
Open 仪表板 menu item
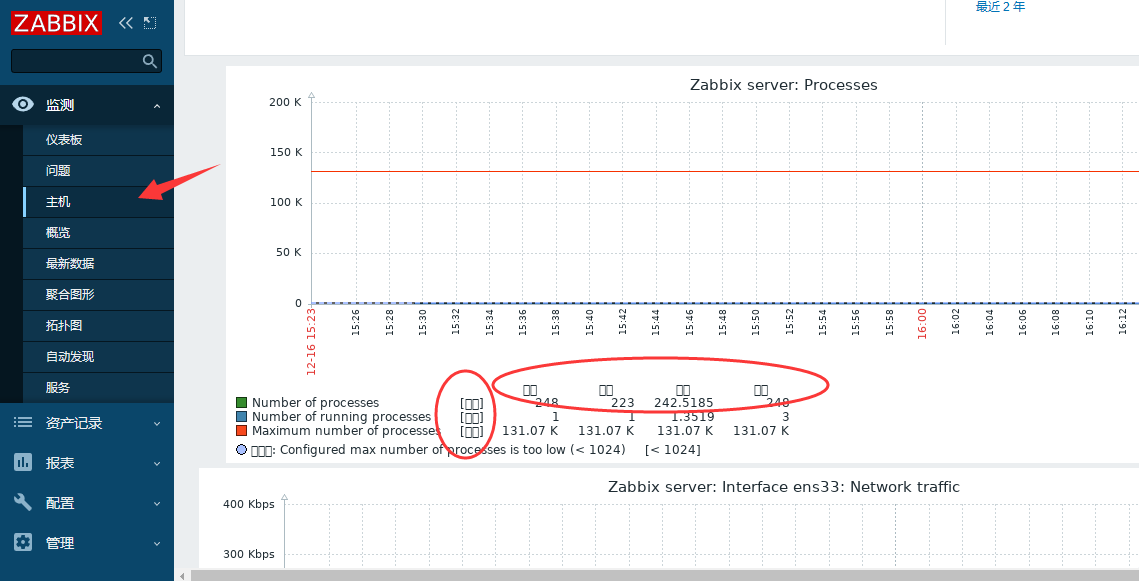99,139
